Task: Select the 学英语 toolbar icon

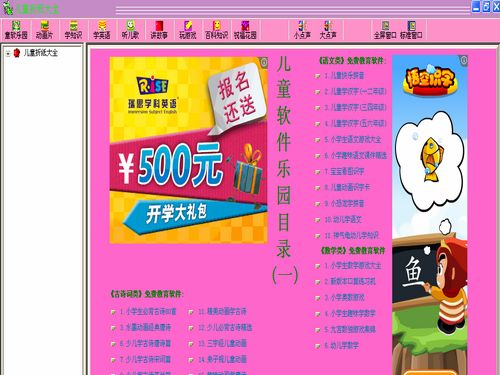Action: [x=102, y=30]
